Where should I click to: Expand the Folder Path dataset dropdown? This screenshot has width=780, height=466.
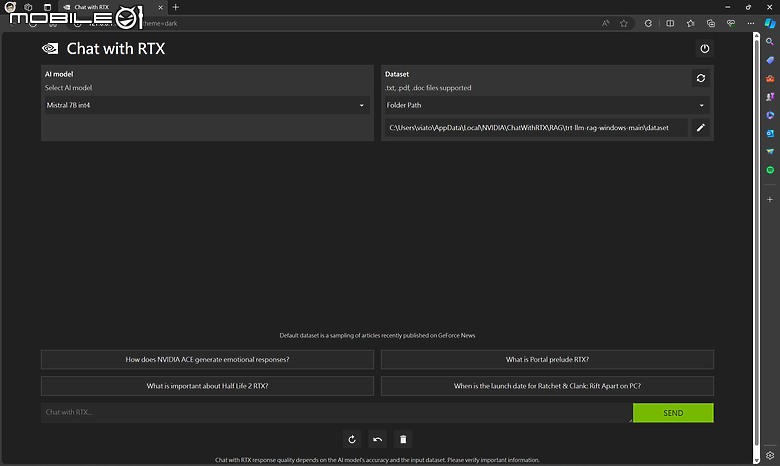(547, 105)
